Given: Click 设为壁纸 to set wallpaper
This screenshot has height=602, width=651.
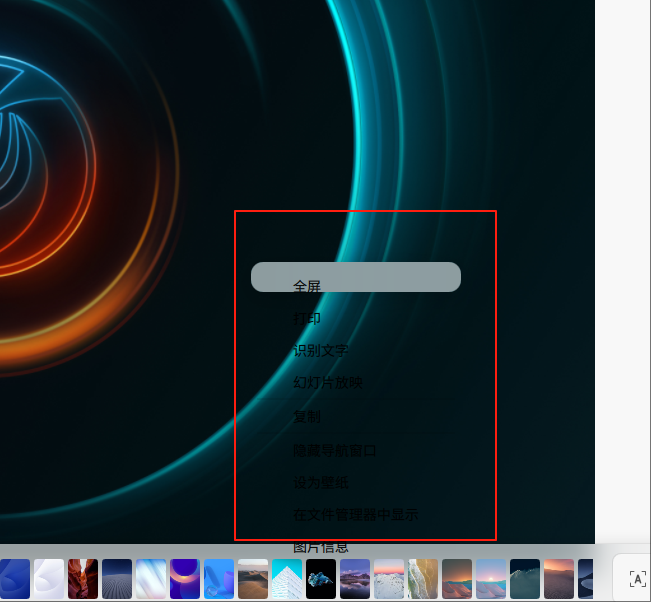Looking at the screenshot, I should point(321,482).
